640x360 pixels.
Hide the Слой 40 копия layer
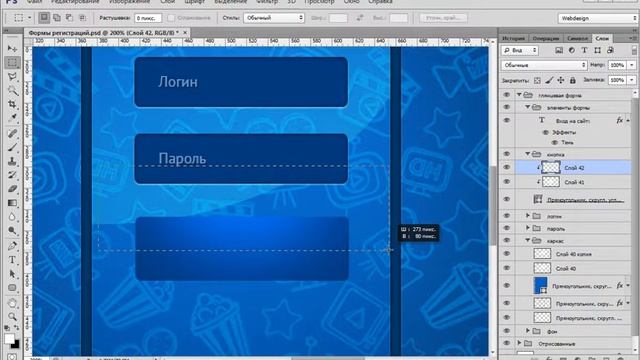[507, 253]
